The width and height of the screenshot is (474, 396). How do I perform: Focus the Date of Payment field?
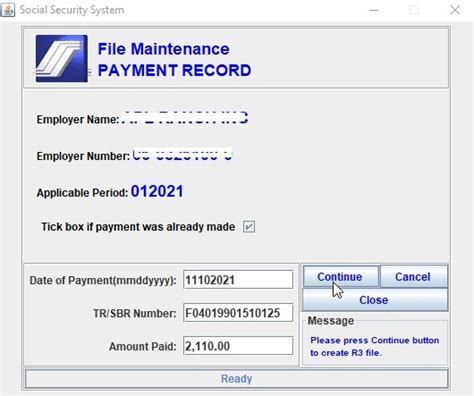pos(238,280)
